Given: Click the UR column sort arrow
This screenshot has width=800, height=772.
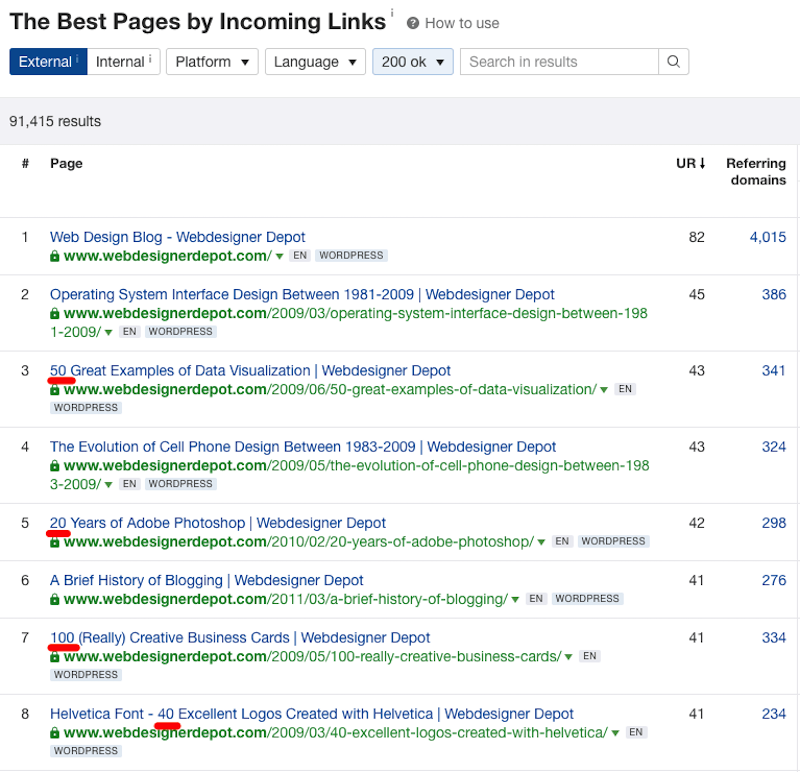Looking at the screenshot, I should [703, 163].
